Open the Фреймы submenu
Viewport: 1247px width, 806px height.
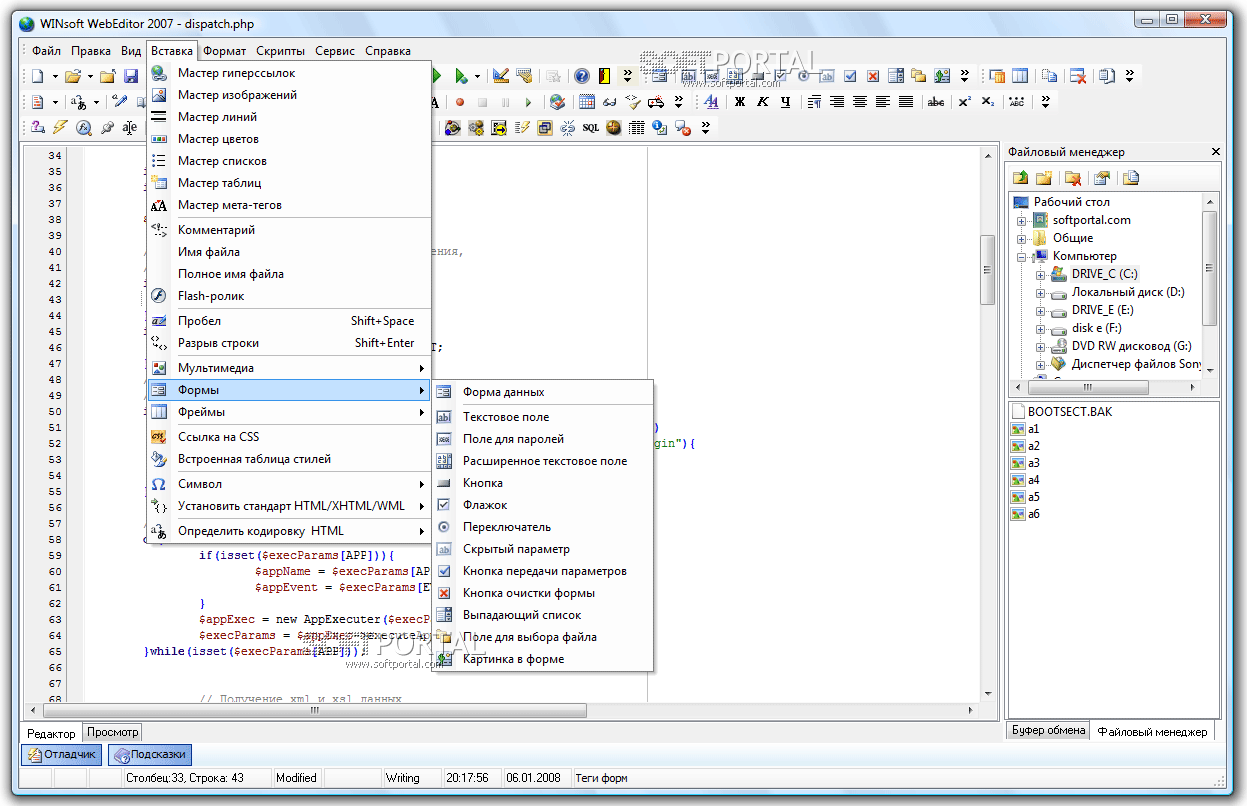point(289,412)
